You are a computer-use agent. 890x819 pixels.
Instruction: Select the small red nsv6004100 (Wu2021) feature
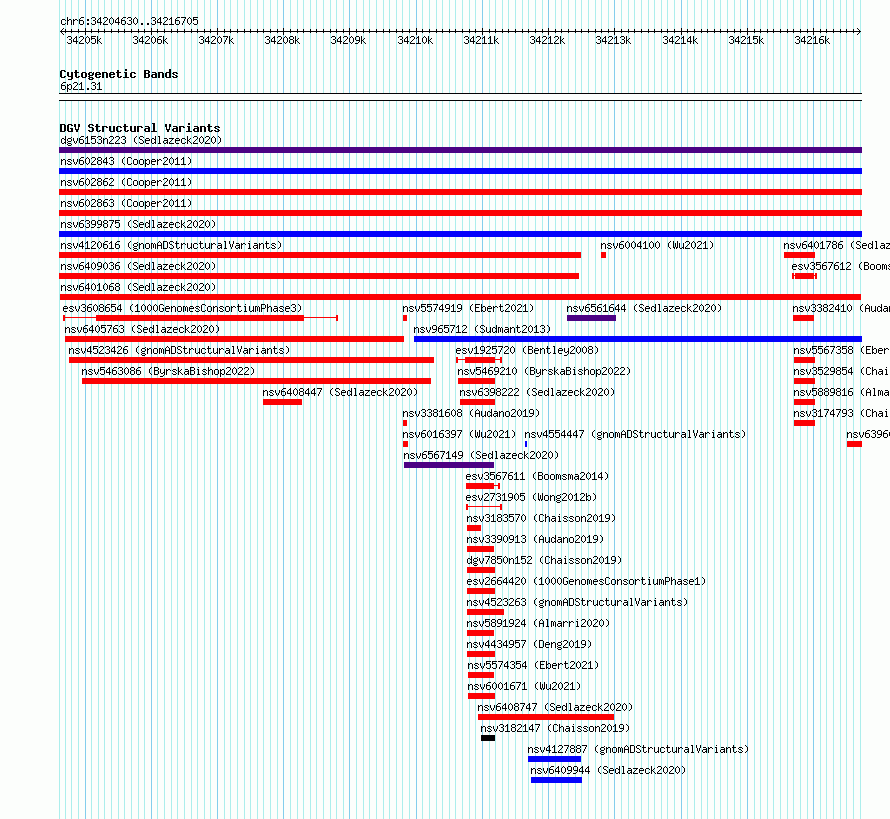(603, 255)
